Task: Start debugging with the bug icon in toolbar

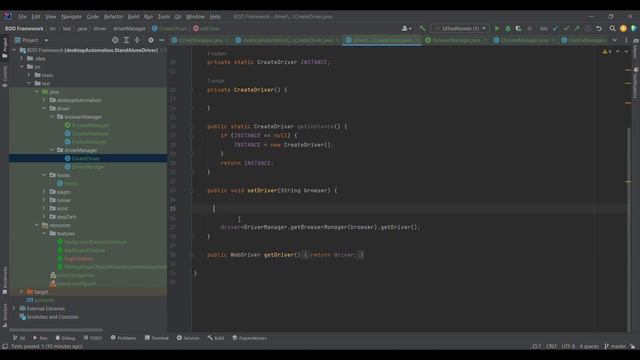Action: (508, 29)
